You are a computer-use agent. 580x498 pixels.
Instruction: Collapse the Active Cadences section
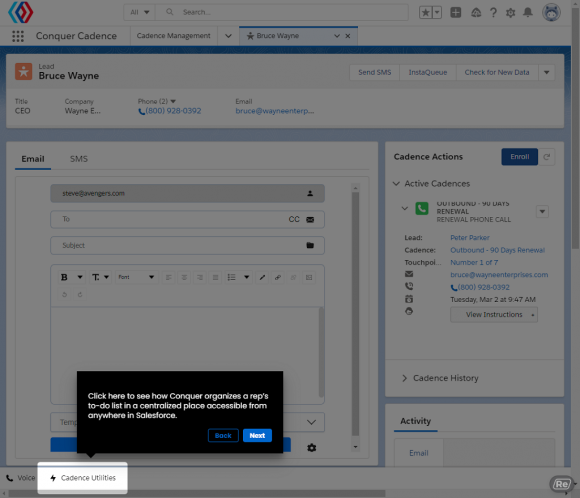coord(396,184)
